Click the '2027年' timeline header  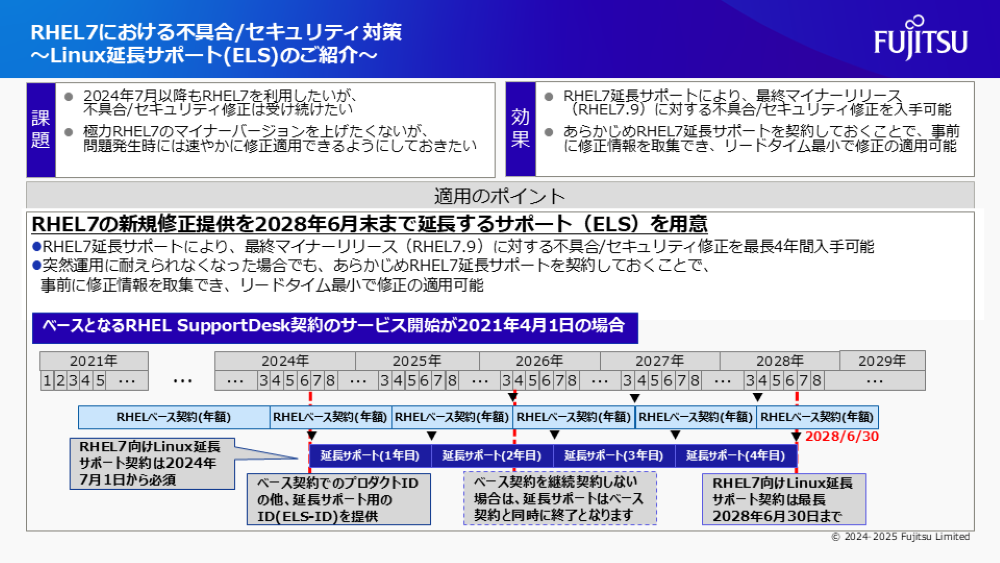[x=660, y=361]
